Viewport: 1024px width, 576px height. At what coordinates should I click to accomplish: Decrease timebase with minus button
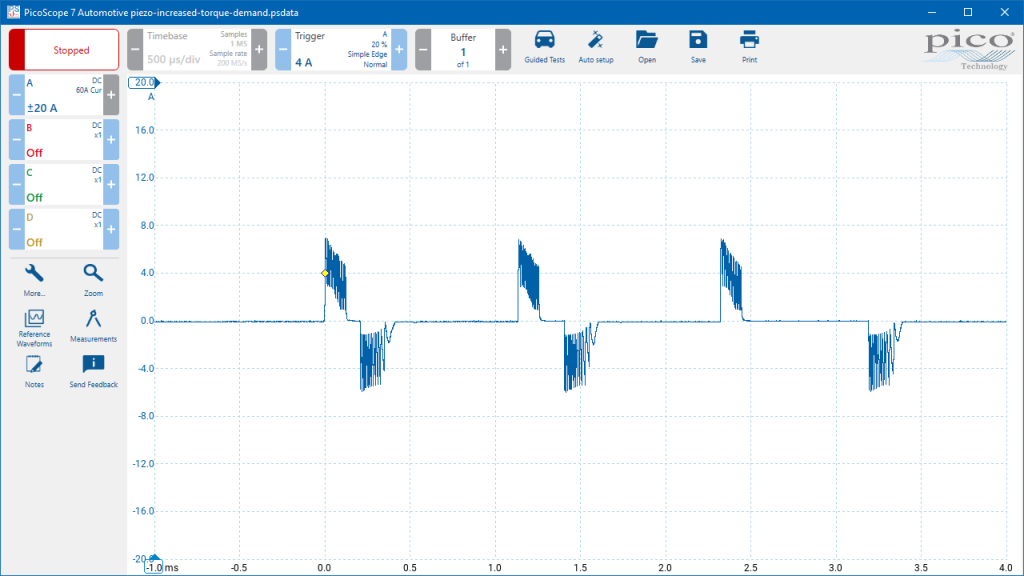135,50
